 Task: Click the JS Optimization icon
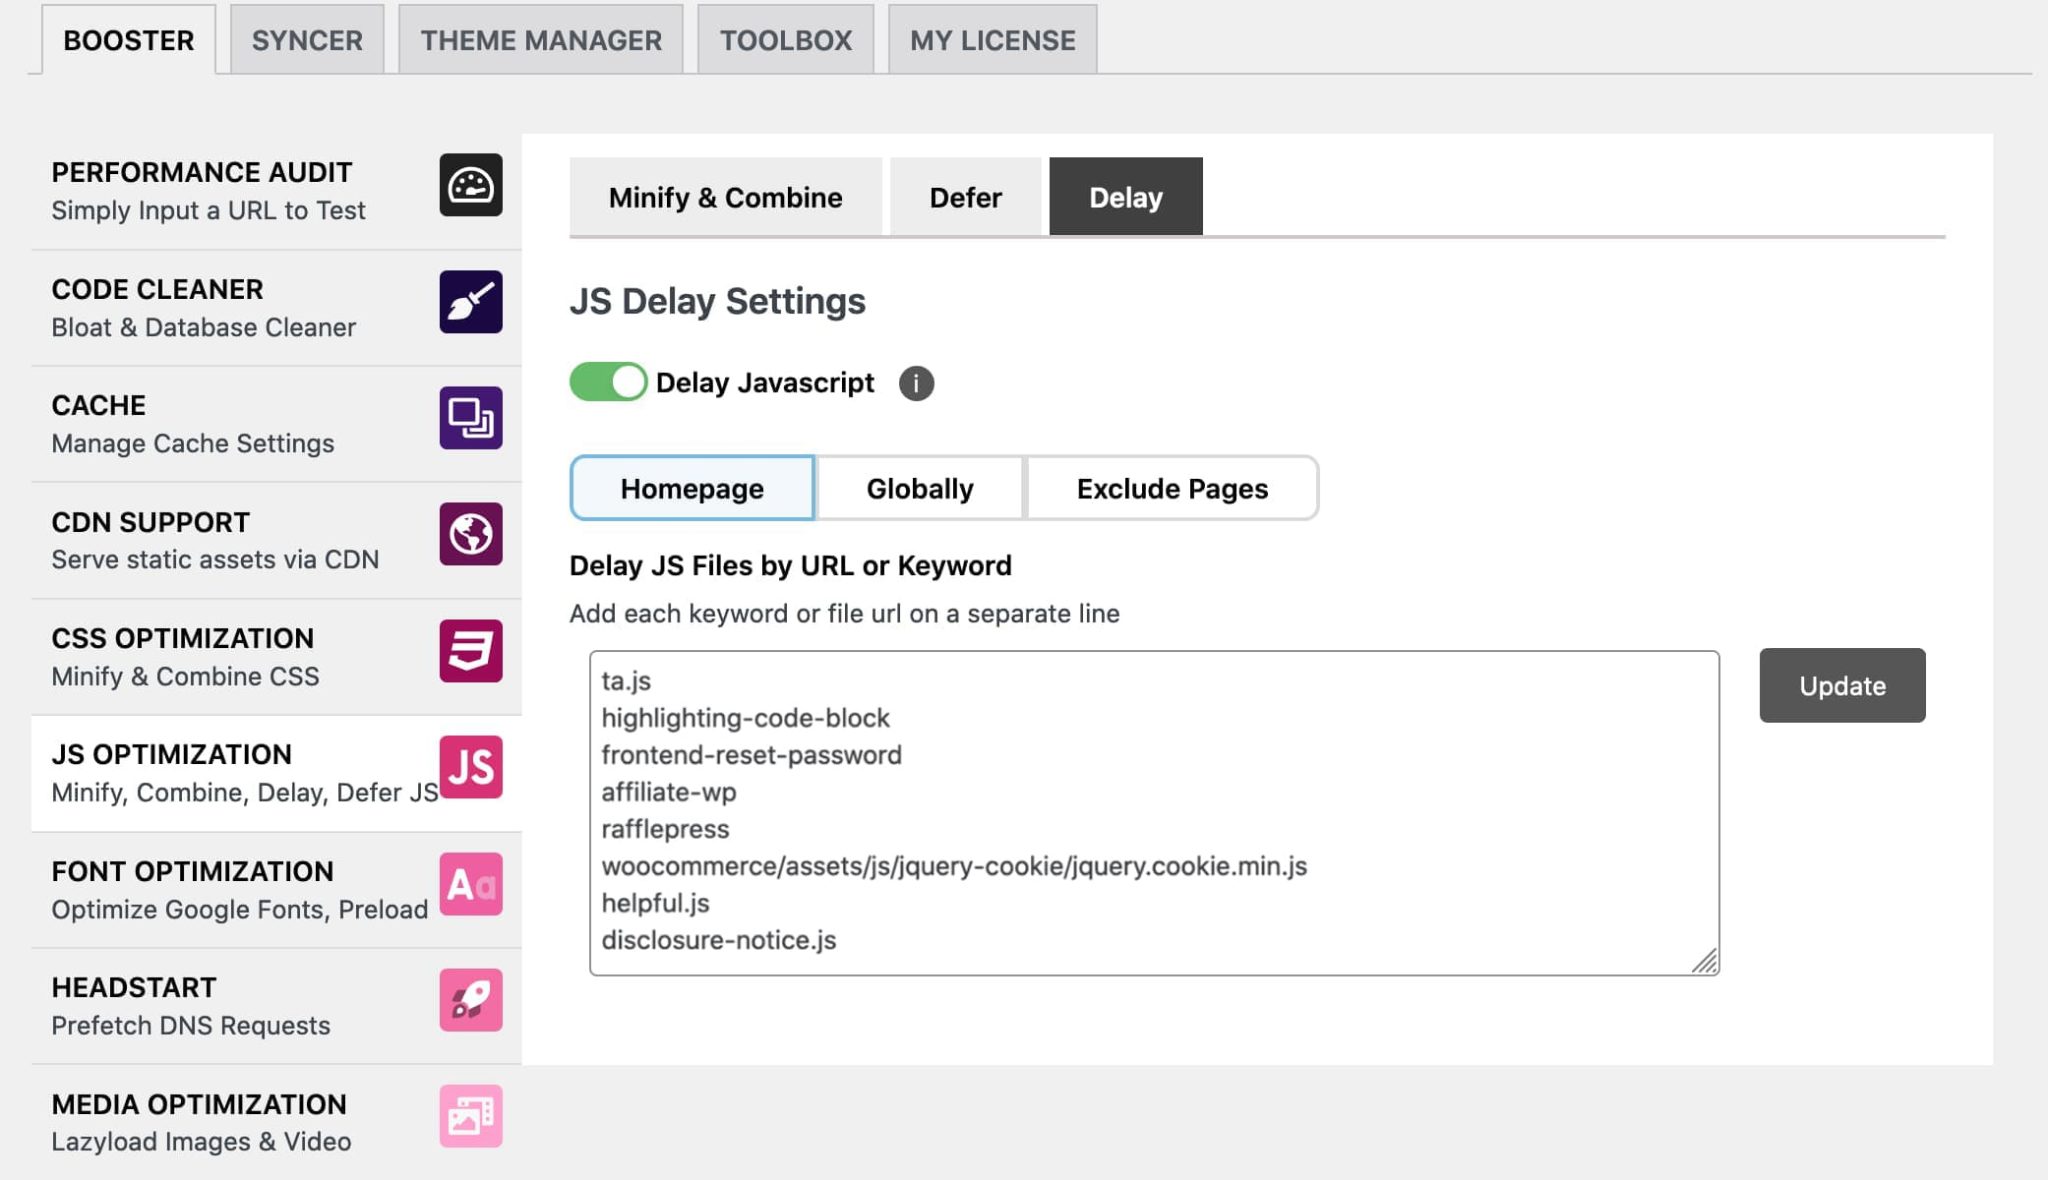tap(470, 768)
